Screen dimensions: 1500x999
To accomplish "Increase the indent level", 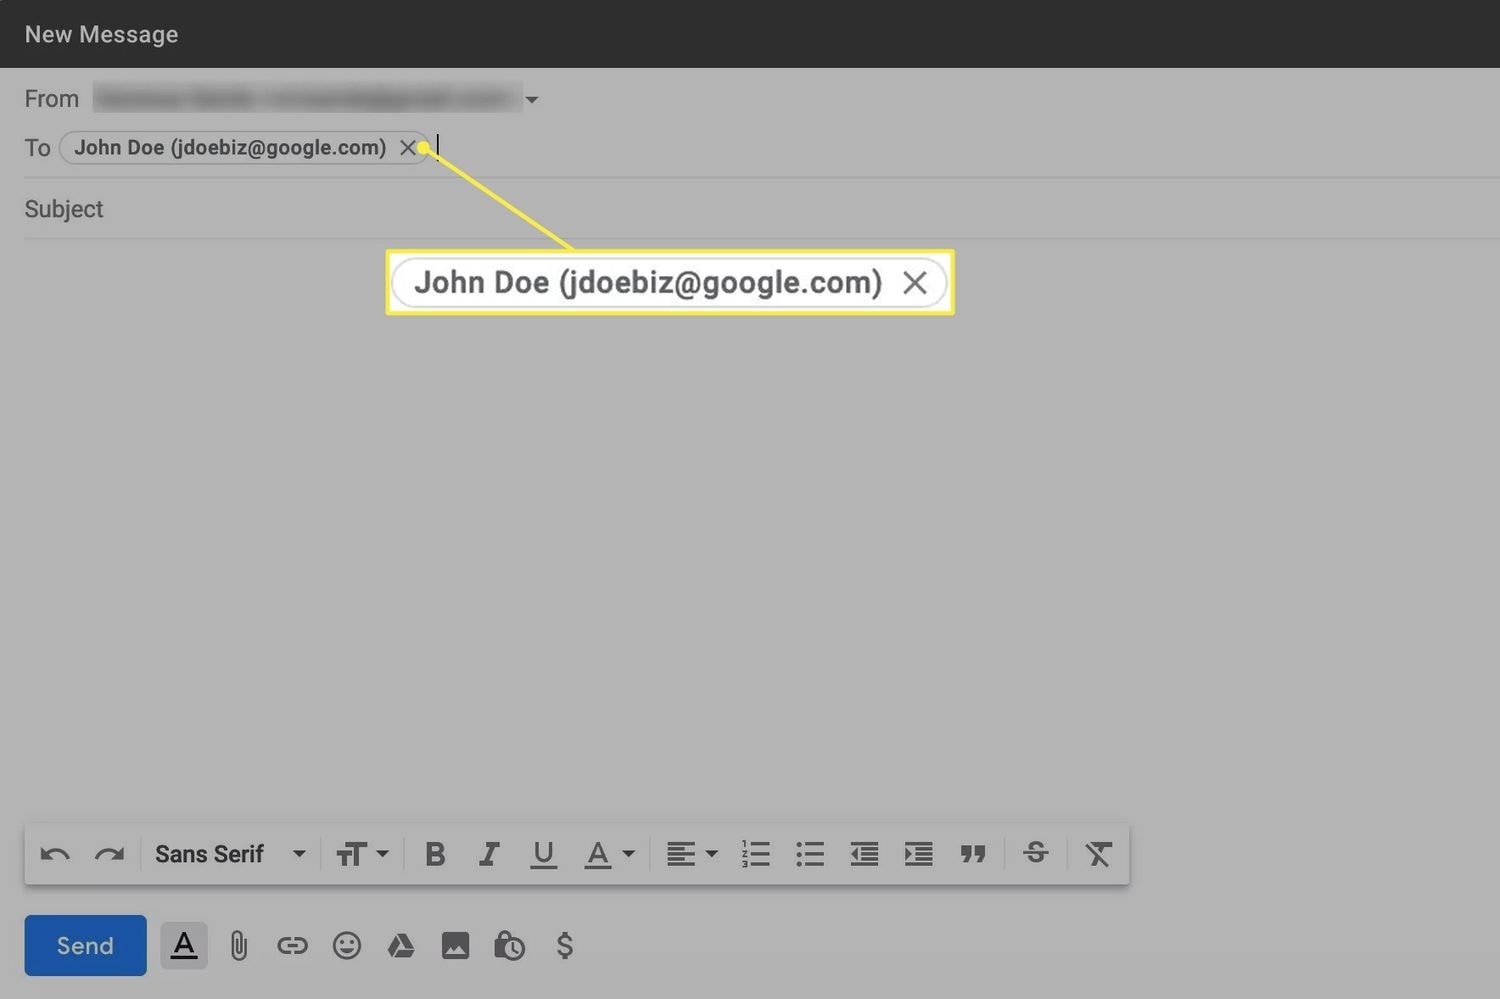I will point(918,854).
